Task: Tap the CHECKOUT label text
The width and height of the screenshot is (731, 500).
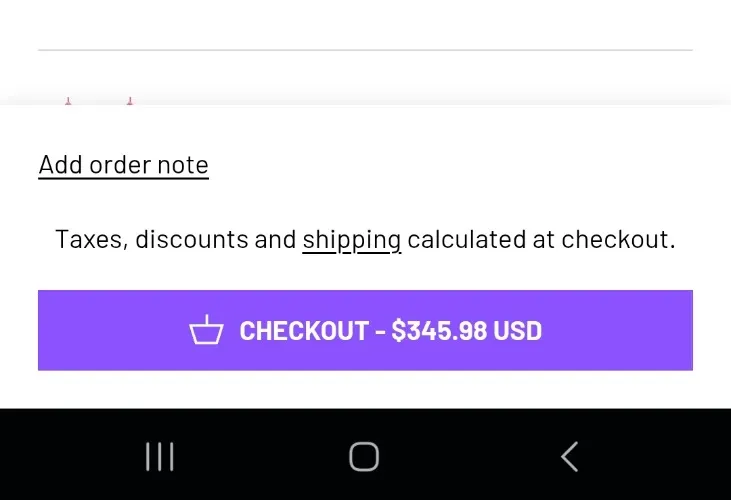Action: [304, 331]
